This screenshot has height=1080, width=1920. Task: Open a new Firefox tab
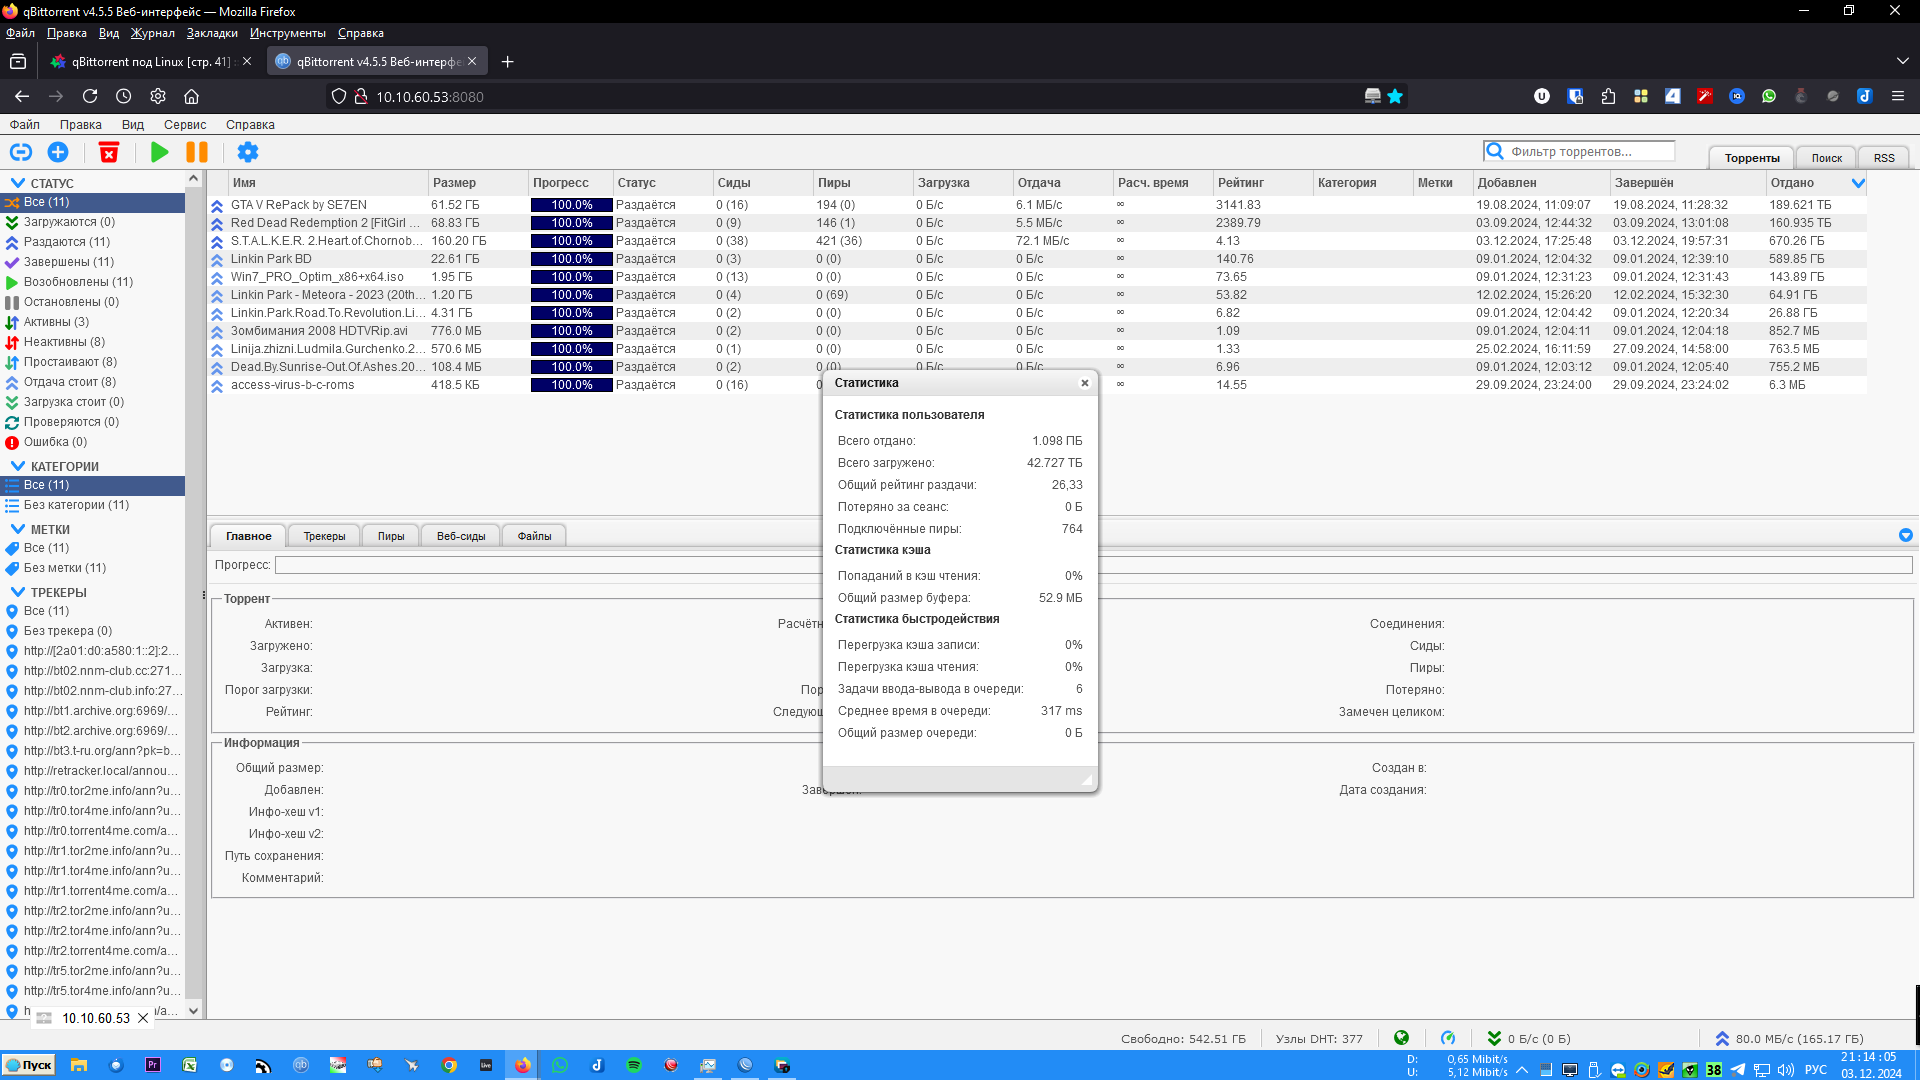507,61
